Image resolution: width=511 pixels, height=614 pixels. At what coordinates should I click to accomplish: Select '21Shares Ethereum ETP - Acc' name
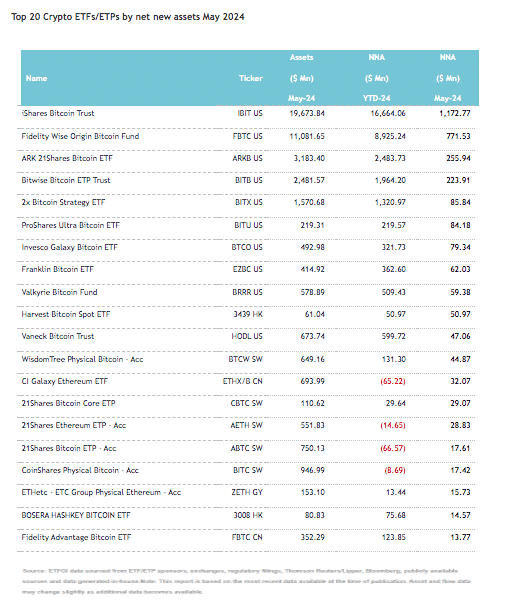coord(74,425)
